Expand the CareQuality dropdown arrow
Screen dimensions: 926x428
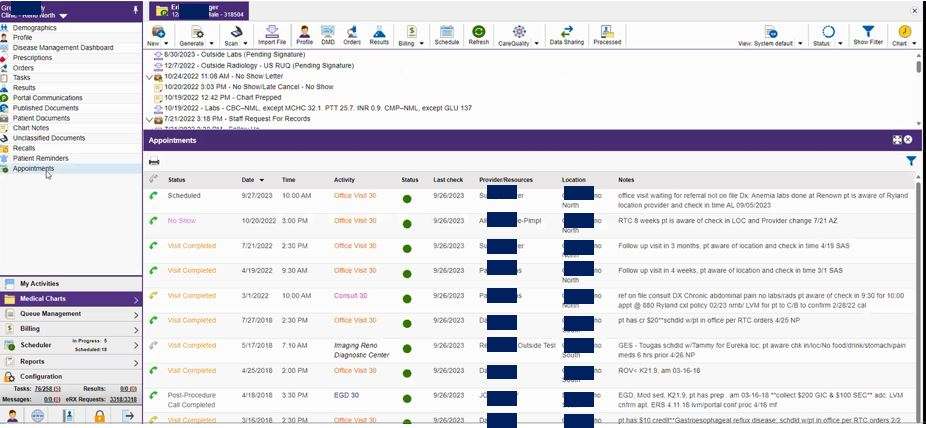(536, 44)
